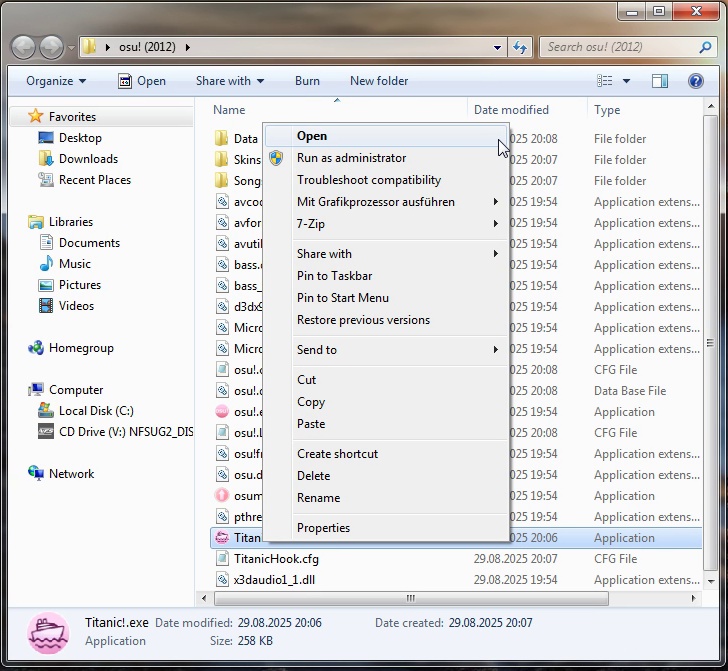The height and width of the screenshot is (671, 728).
Task: Open the view options dropdown arrow
Action: 626,81
